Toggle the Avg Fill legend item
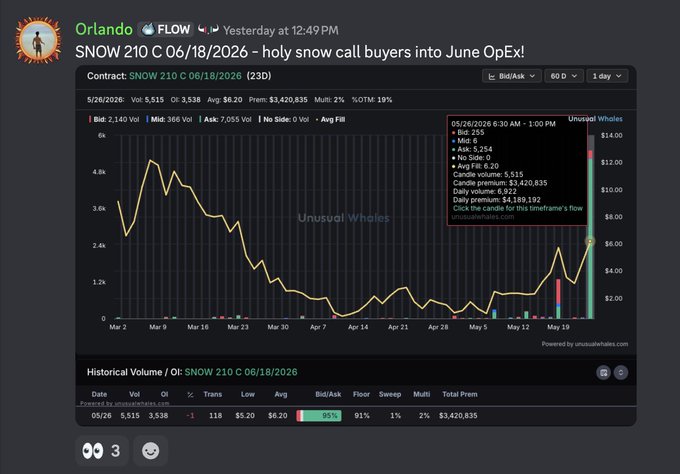Viewport: 680px width, 474px height. click(x=330, y=119)
